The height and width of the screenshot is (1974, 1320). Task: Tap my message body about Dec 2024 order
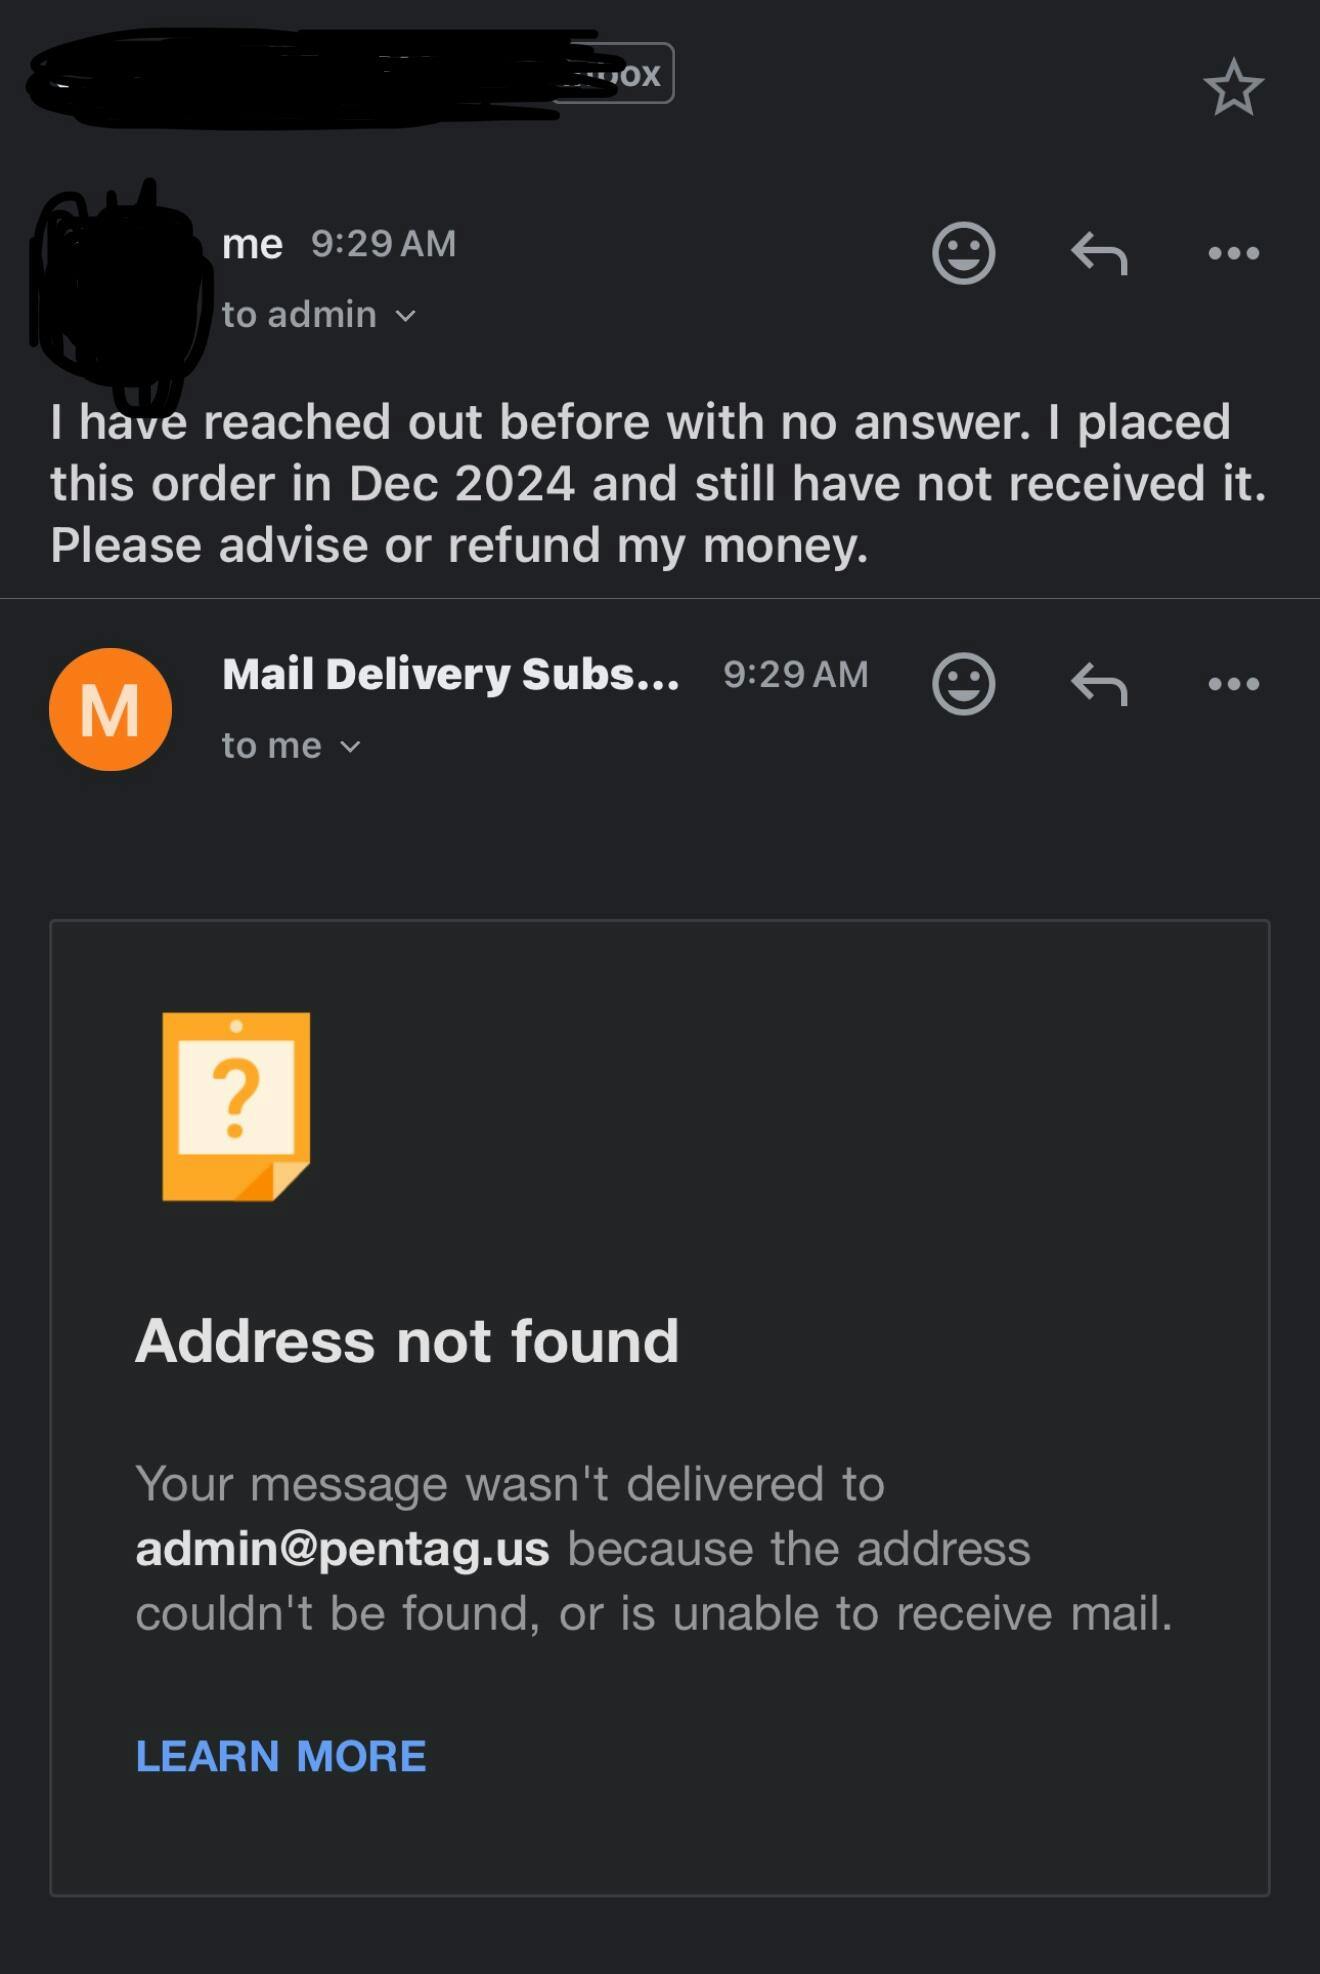tap(658, 484)
